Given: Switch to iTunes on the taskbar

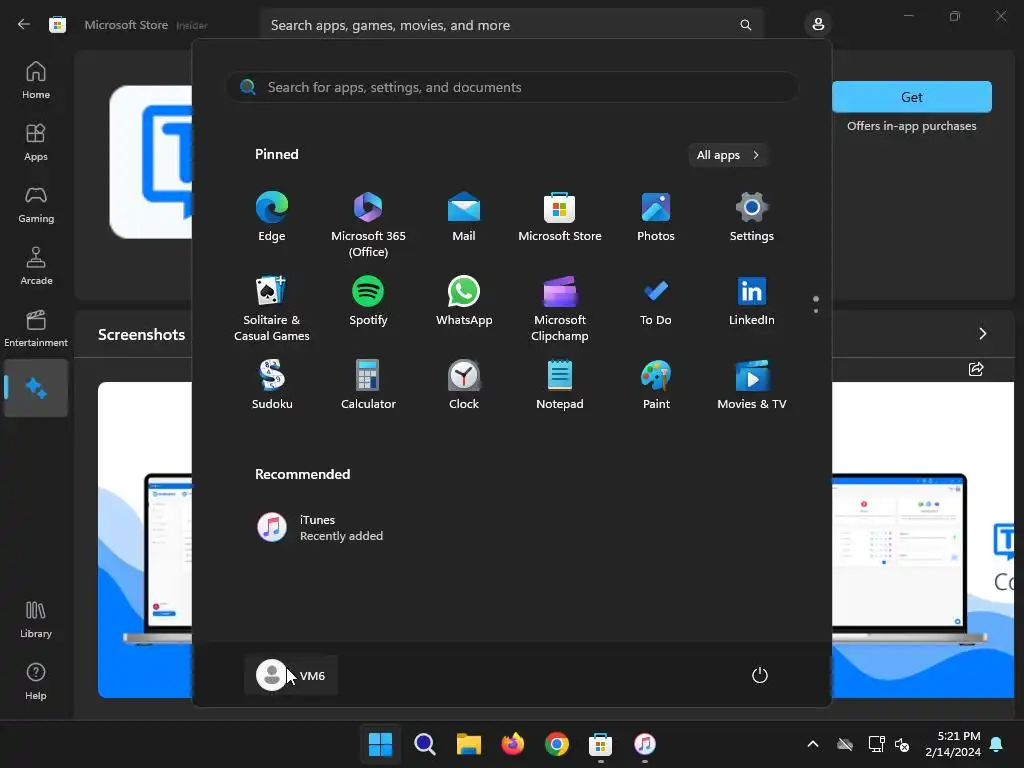Looking at the screenshot, I should click(645, 744).
